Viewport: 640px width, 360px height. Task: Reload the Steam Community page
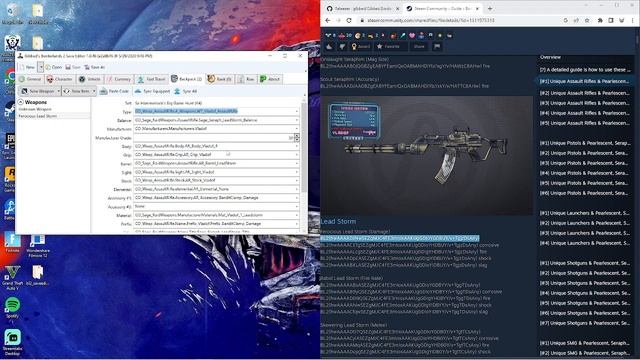click(x=349, y=20)
